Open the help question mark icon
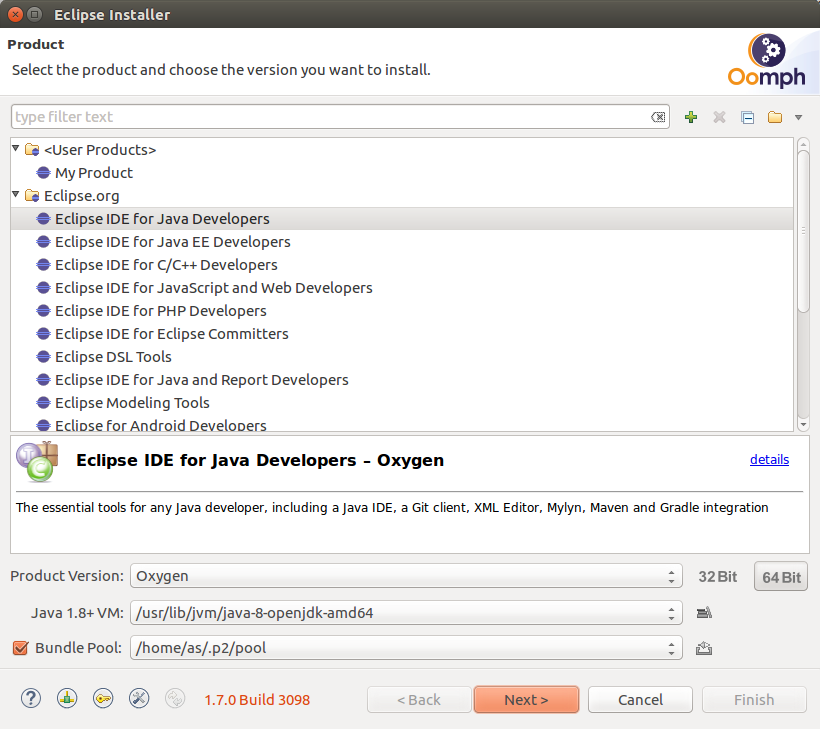 coord(31,699)
